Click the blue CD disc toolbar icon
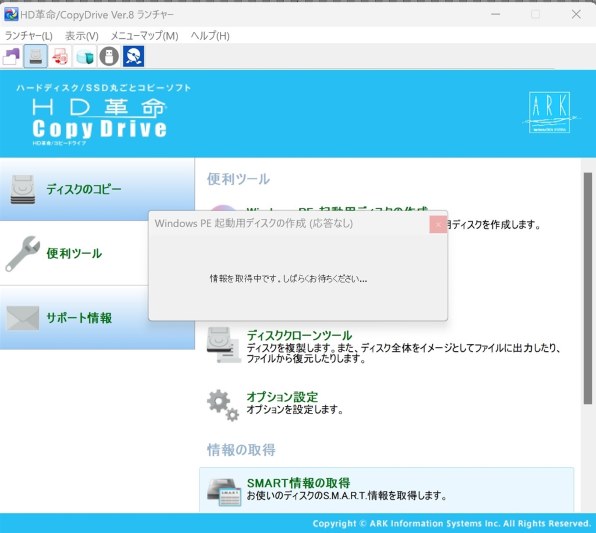The width and height of the screenshot is (596, 533). (133, 56)
